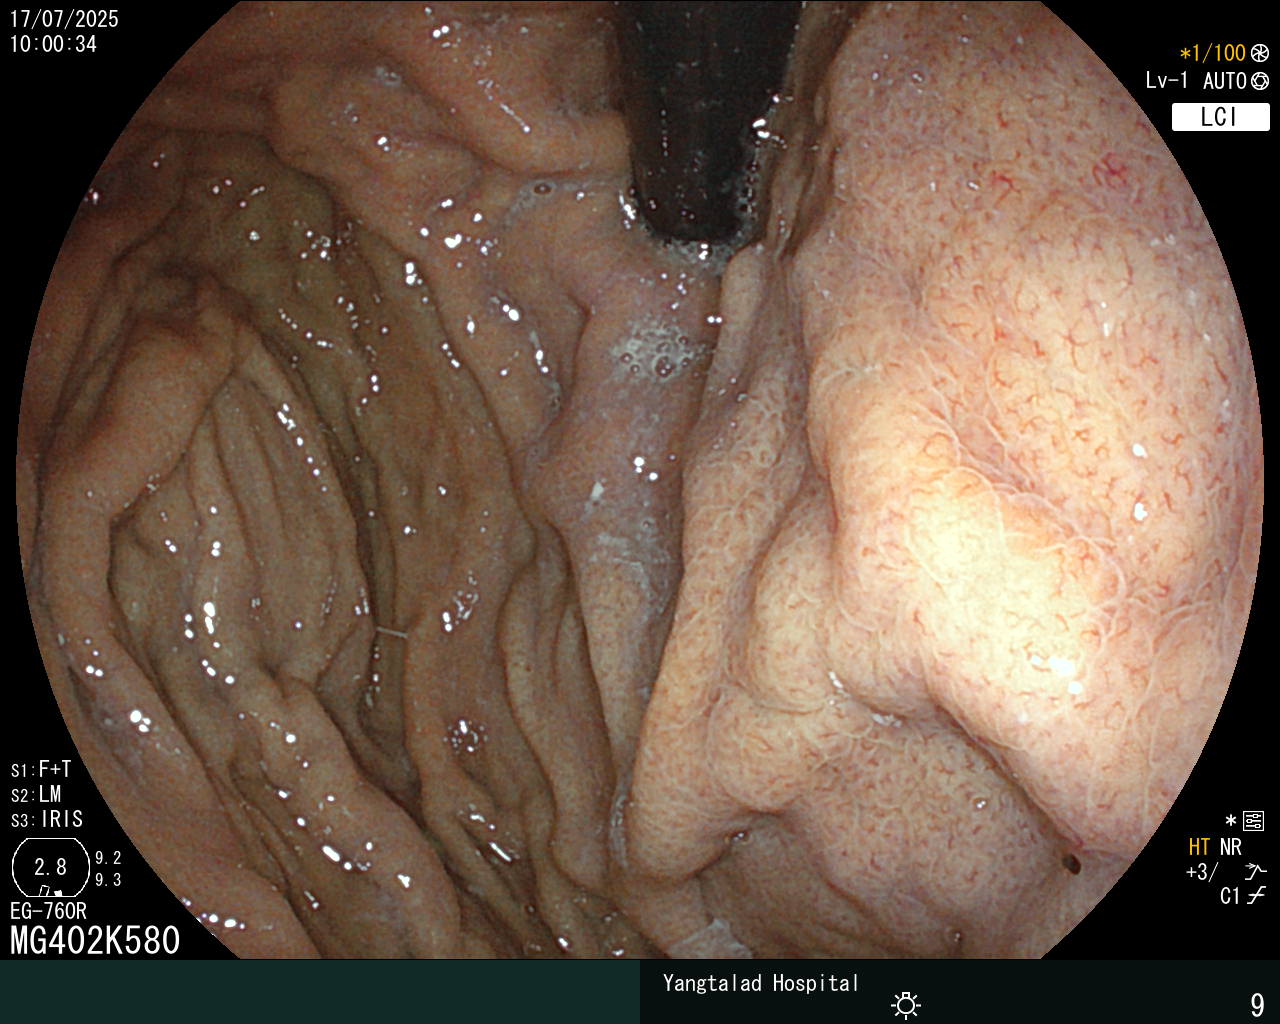Image resolution: width=1280 pixels, height=1024 pixels.
Task: Click the Yangtalad Hospital label
Action: pos(761,983)
